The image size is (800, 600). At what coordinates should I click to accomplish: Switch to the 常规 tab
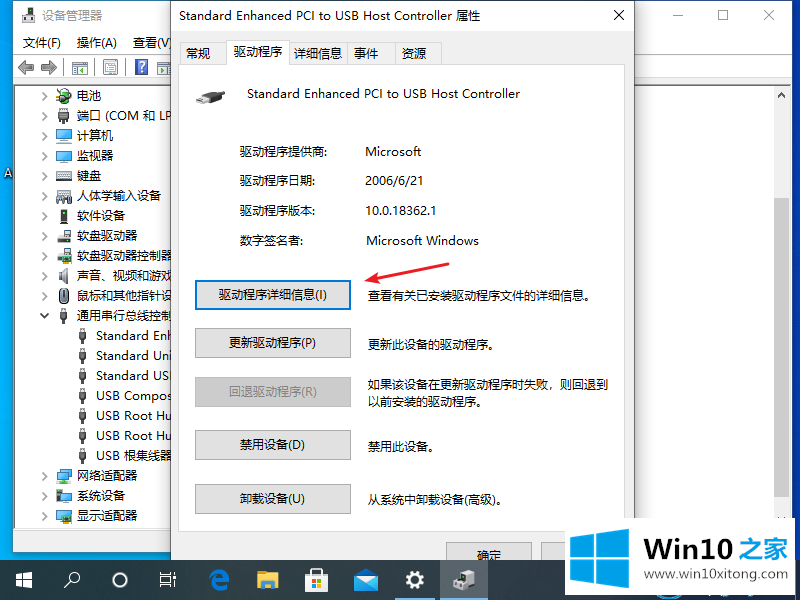click(203, 54)
